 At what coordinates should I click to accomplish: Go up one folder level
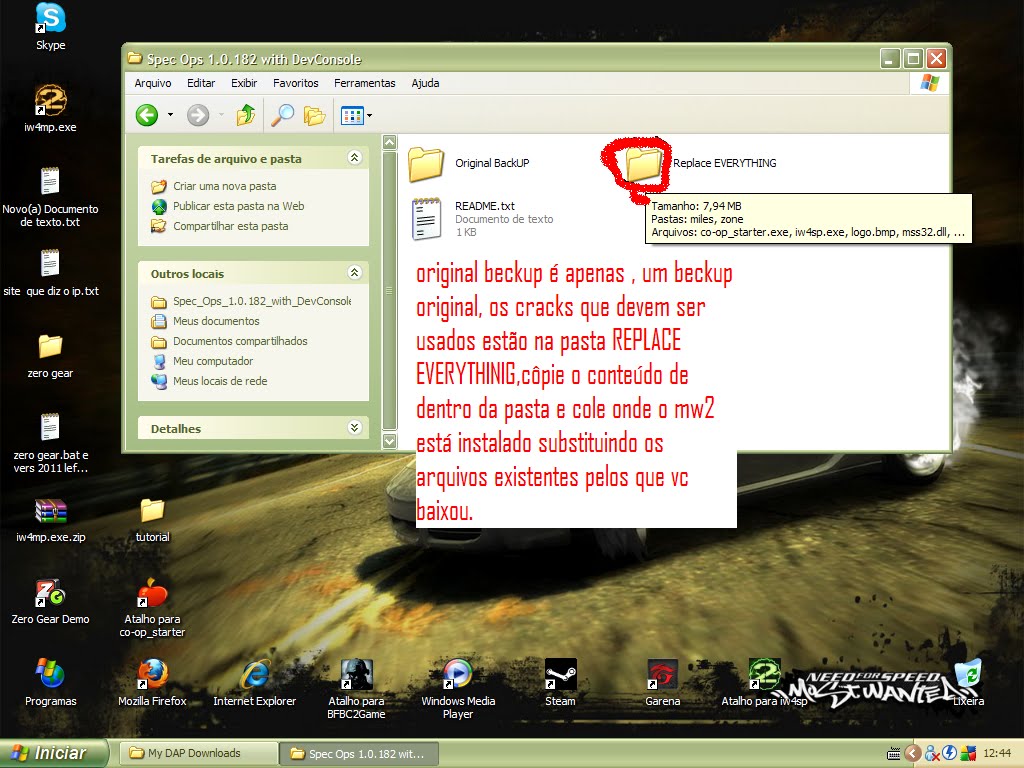click(246, 116)
